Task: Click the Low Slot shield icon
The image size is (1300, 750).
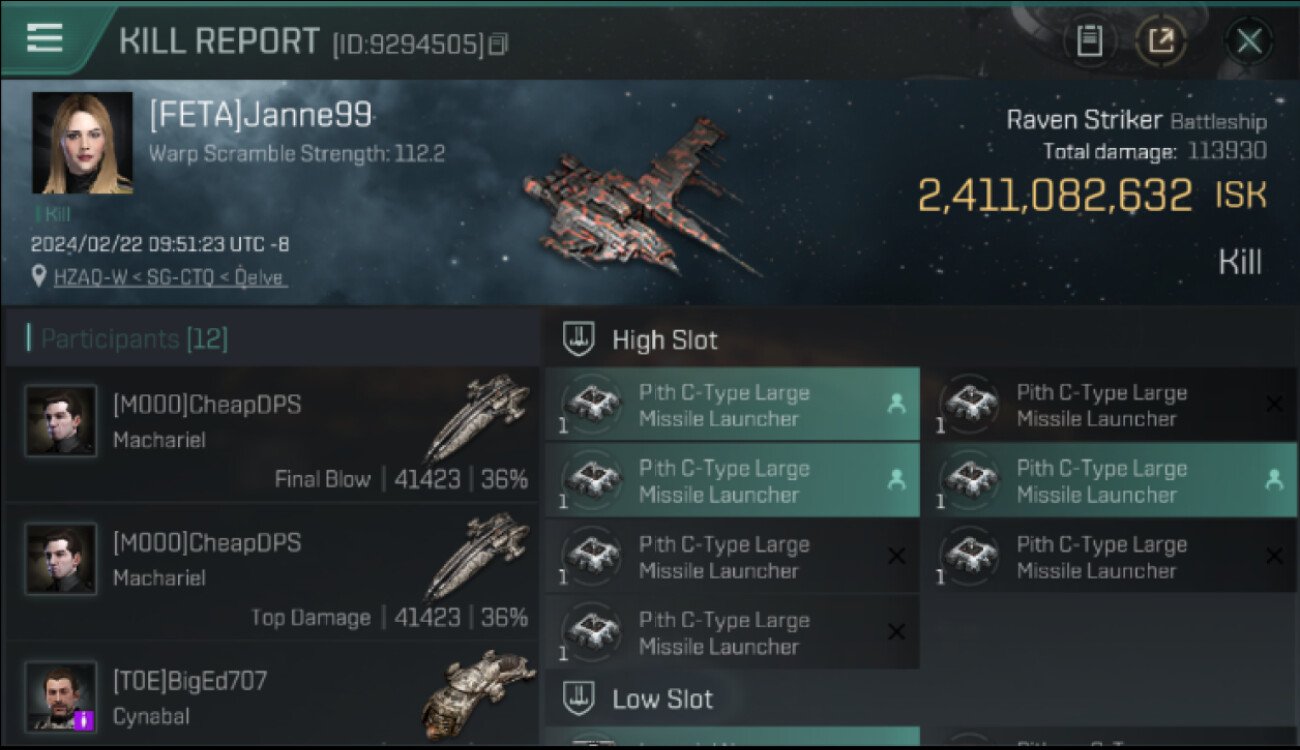Action: (580, 697)
